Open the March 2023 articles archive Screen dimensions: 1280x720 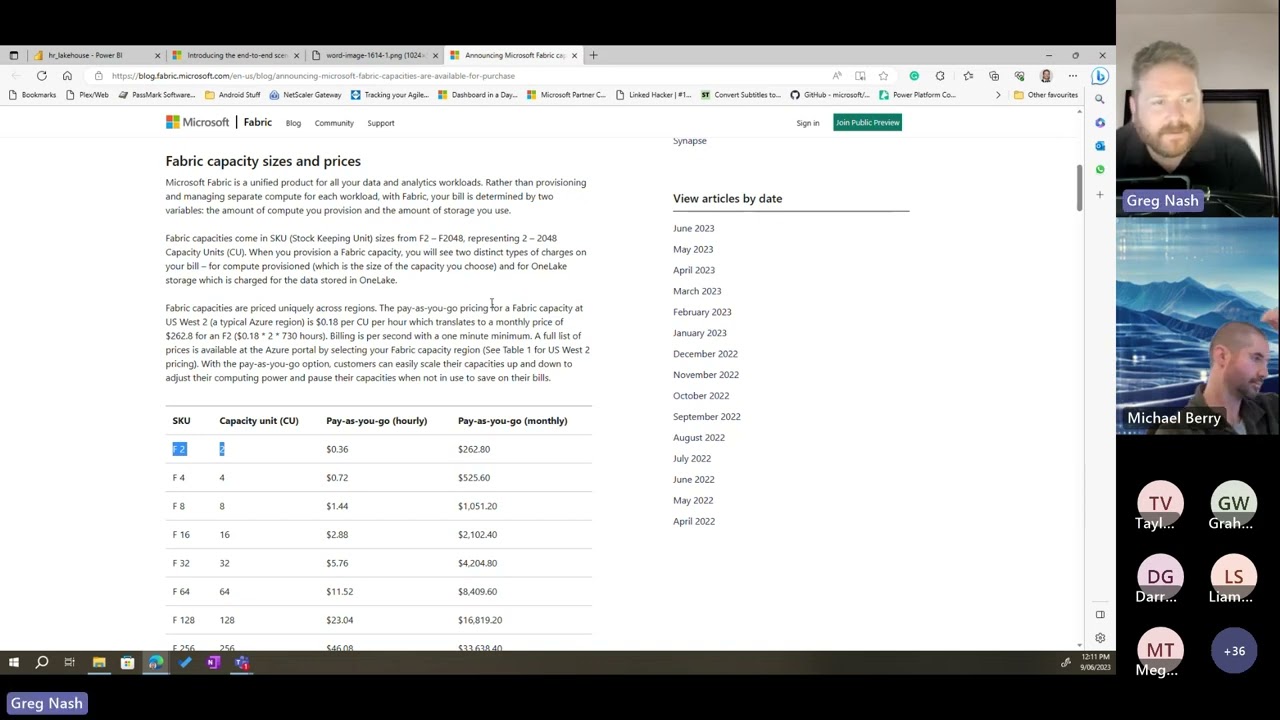pyautogui.click(x=697, y=291)
